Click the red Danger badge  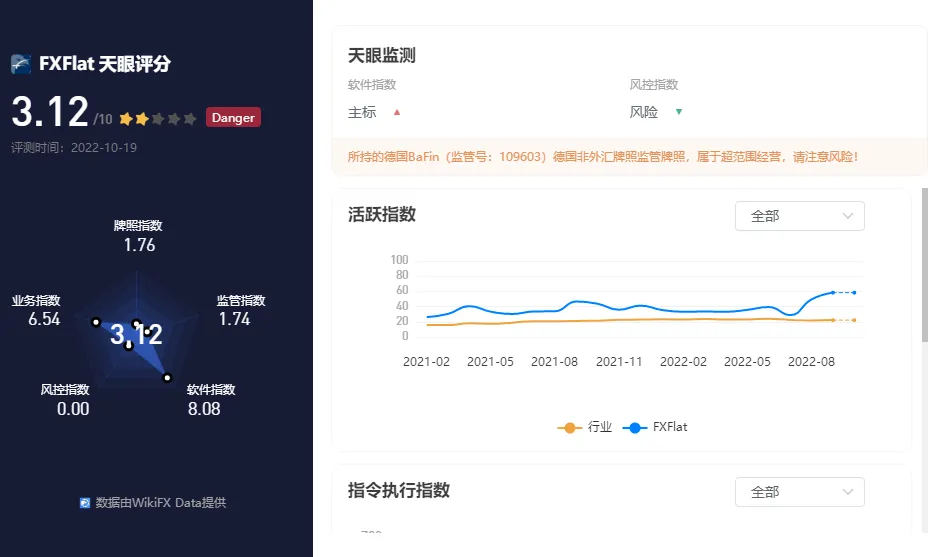[x=233, y=117]
